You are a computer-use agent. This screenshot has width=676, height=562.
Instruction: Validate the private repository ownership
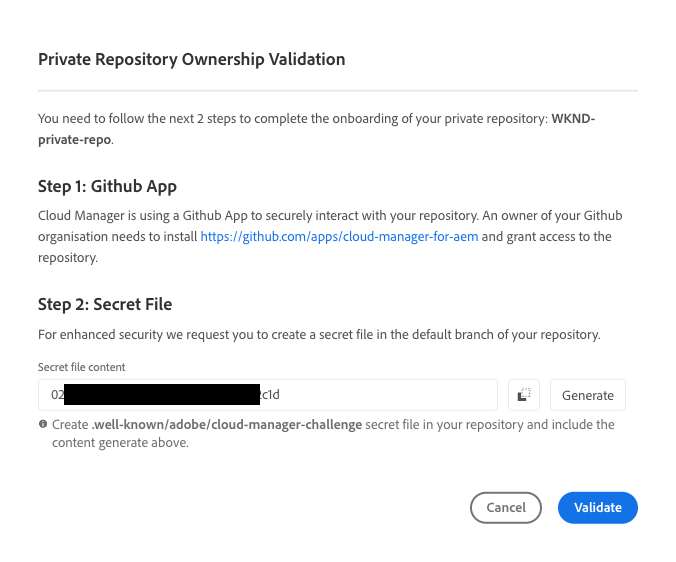(x=598, y=507)
